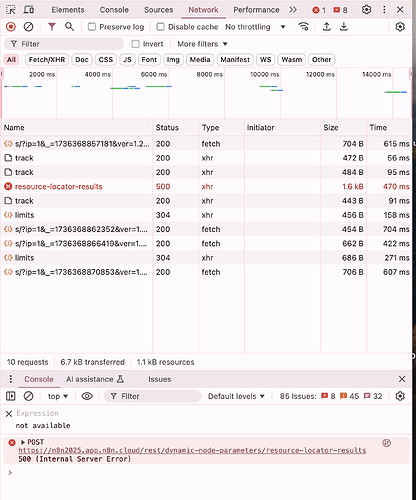416x500 pixels.
Task: Sort requests by Size column header
Action: [x=343, y=128]
